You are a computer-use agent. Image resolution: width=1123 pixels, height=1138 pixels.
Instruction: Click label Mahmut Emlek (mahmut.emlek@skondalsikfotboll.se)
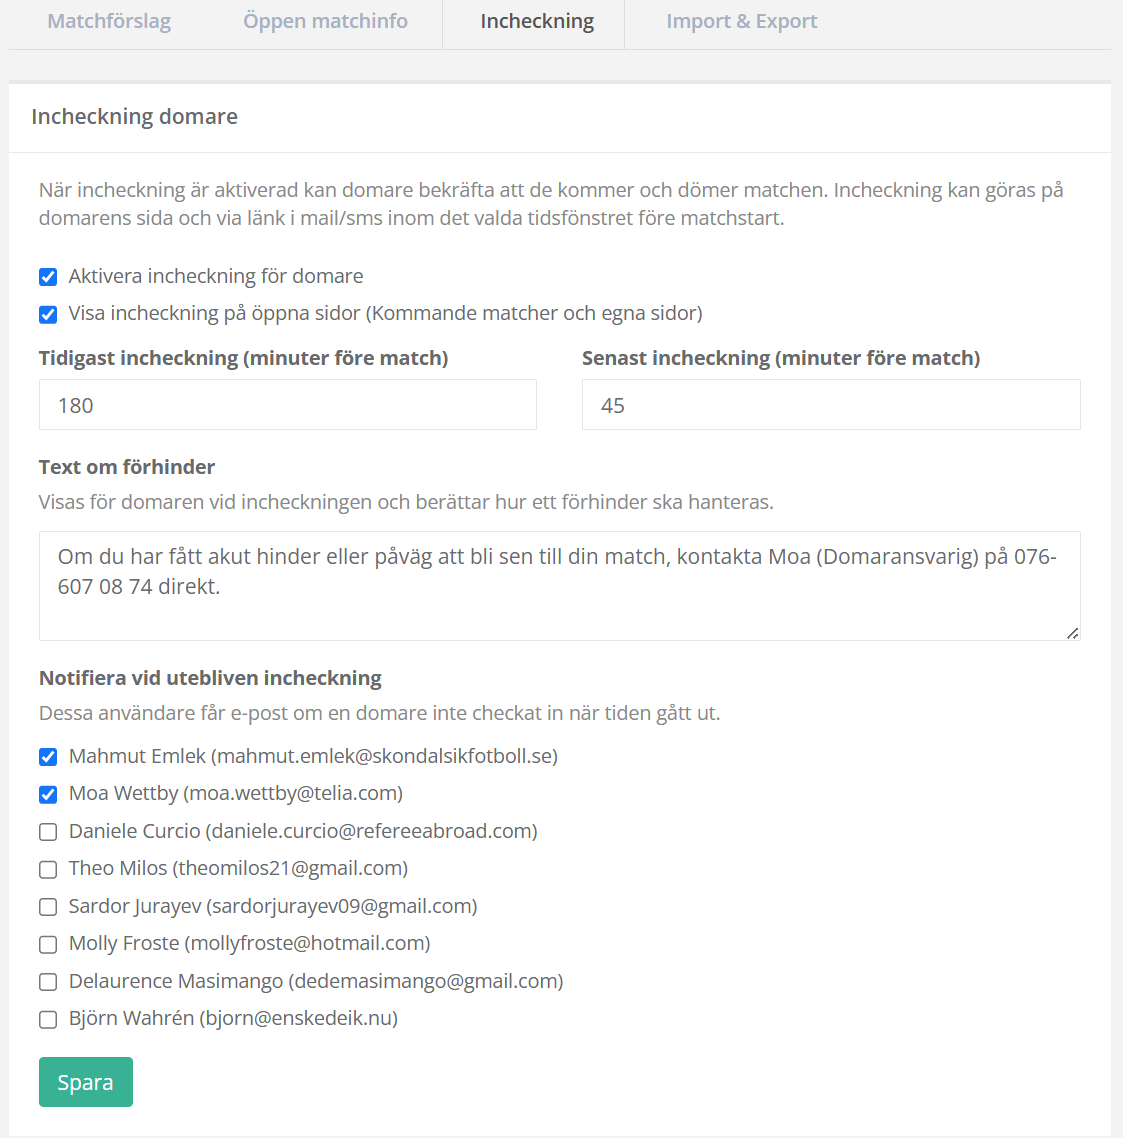click(x=313, y=756)
